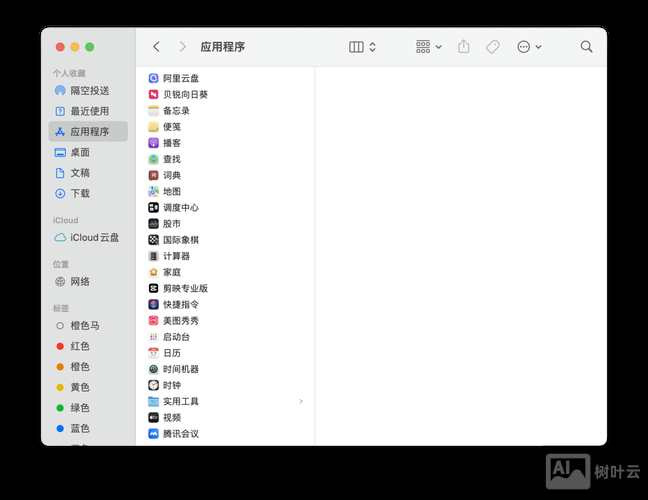Click the tag icon in toolbar
Viewport: 648px width, 500px height.
pyautogui.click(x=492, y=47)
